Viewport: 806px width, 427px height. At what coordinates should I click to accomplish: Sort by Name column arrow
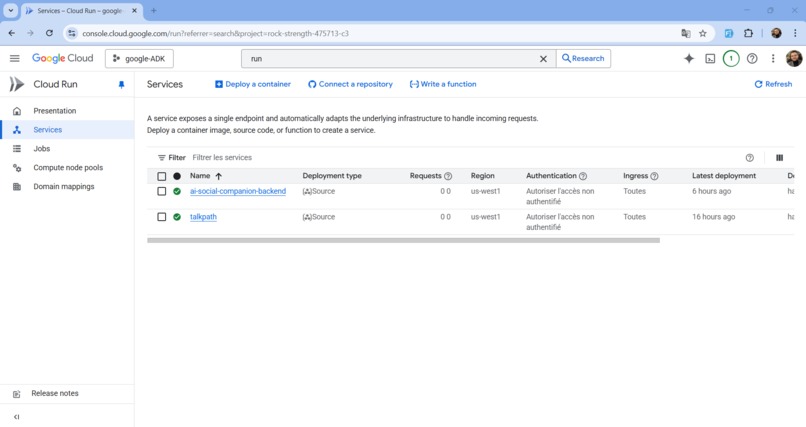[x=218, y=176]
